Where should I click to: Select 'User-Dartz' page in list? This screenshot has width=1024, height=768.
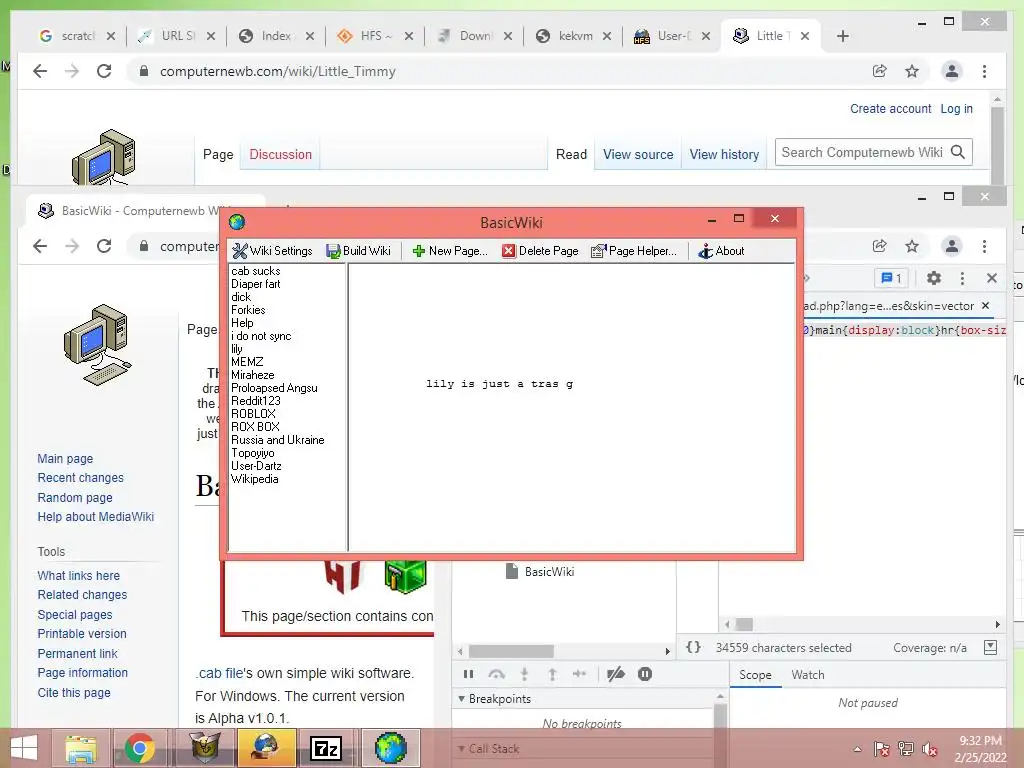point(256,466)
